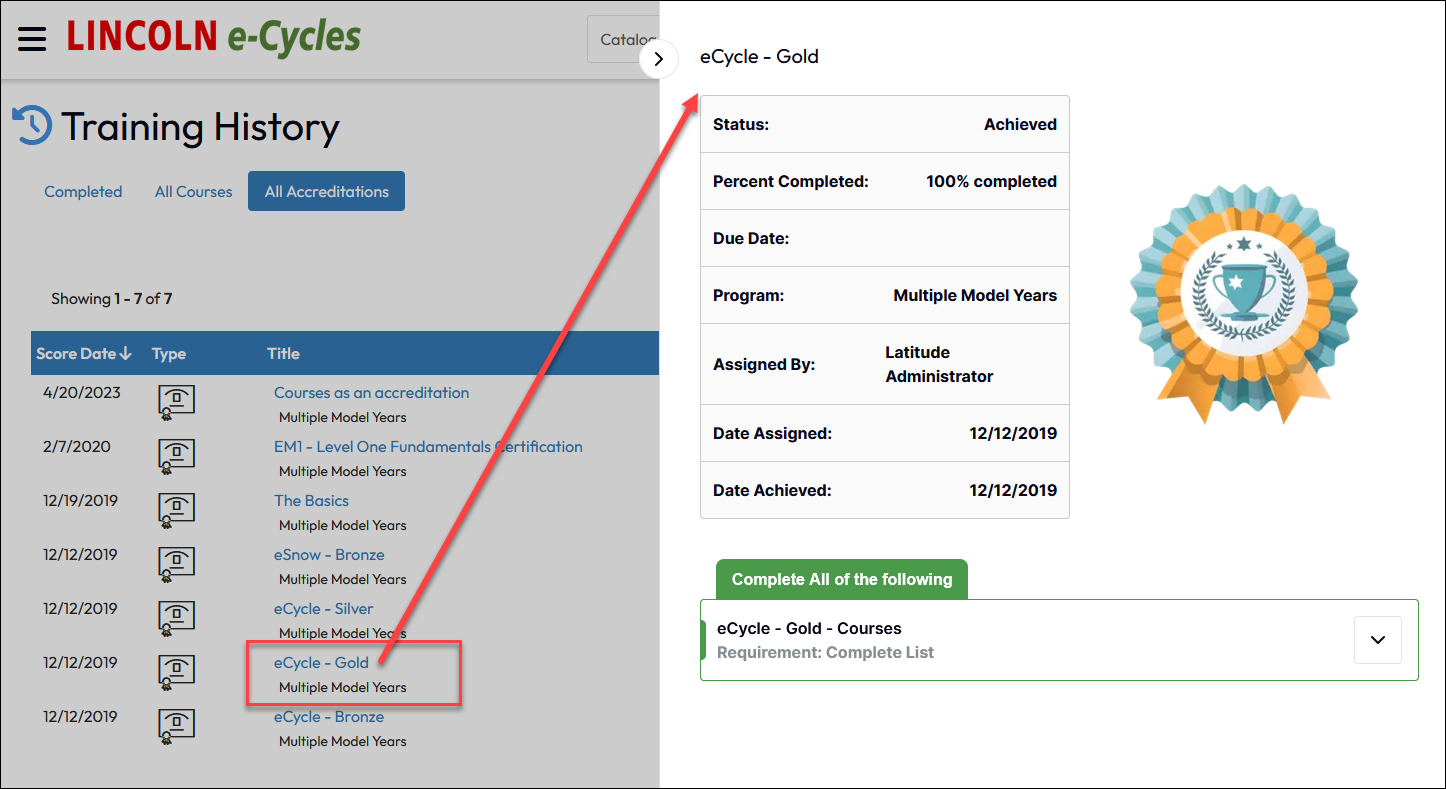Open EM1 - Level One Fundamentals Certification
This screenshot has height=789, width=1446.
[428, 447]
